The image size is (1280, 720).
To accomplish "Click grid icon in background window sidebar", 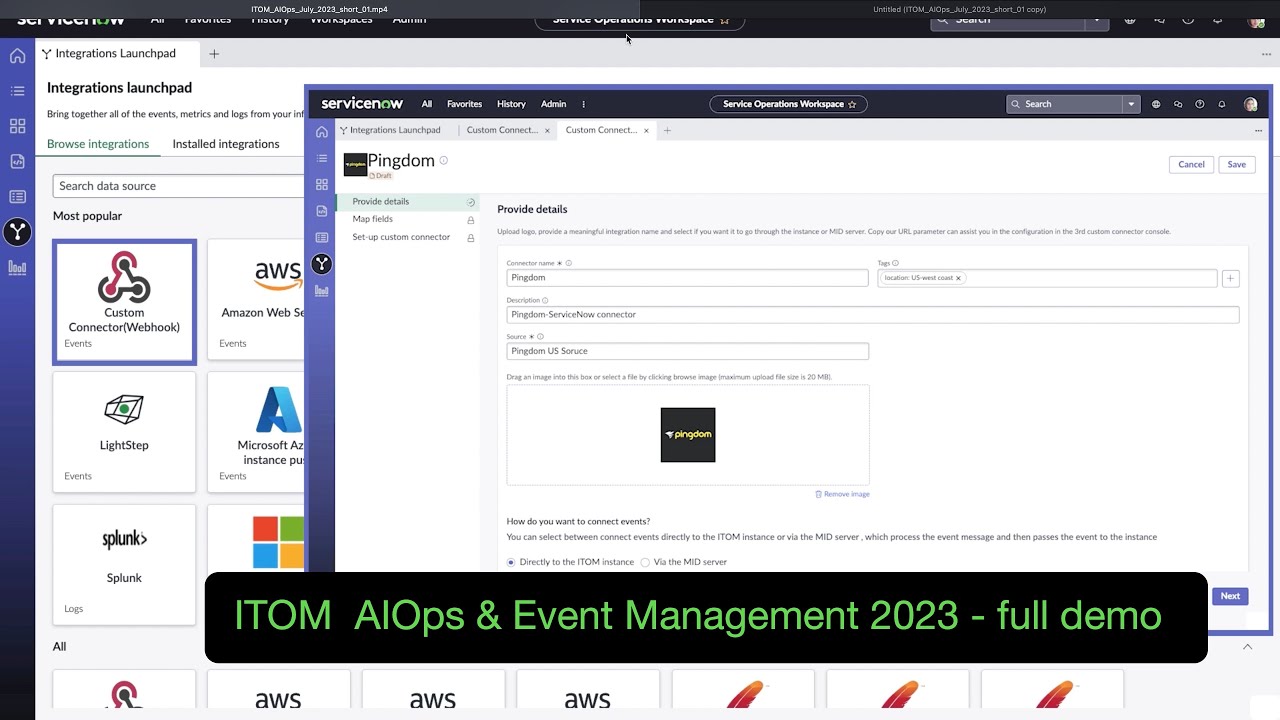I will coord(17,126).
